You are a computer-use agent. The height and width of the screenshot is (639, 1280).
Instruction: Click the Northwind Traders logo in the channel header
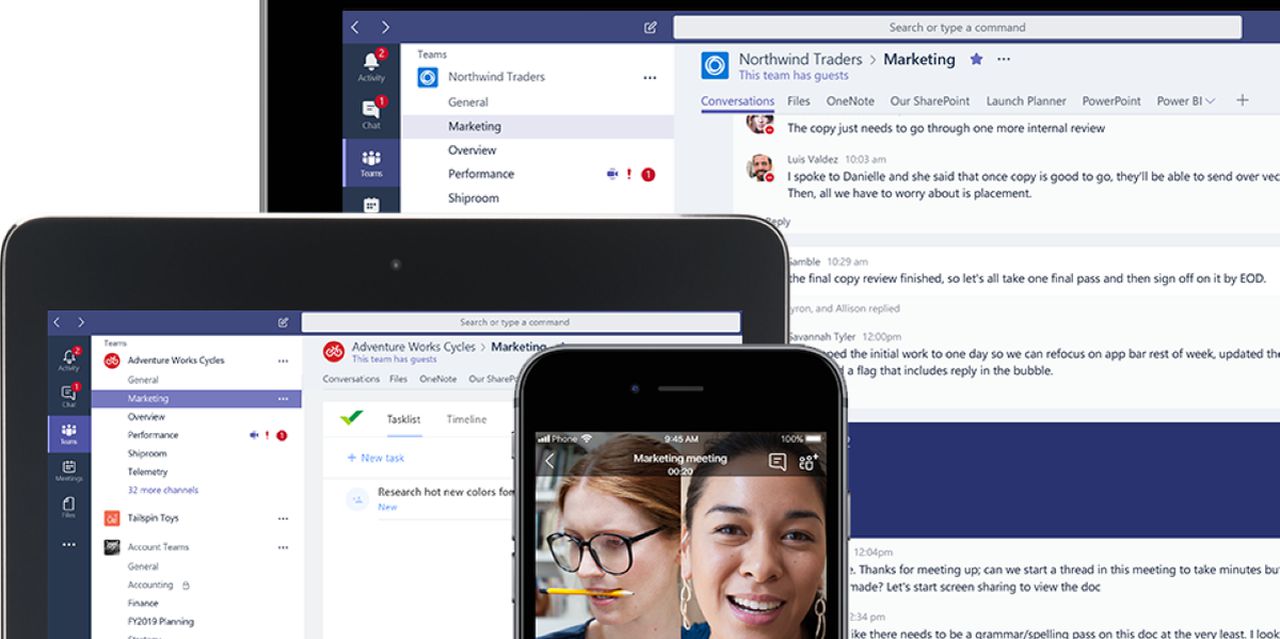715,66
